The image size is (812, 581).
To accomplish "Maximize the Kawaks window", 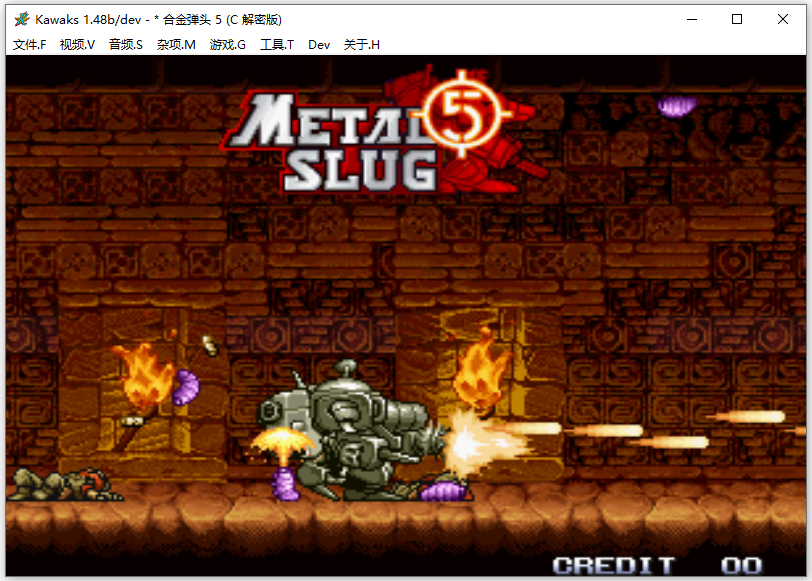I will tap(737, 20).
